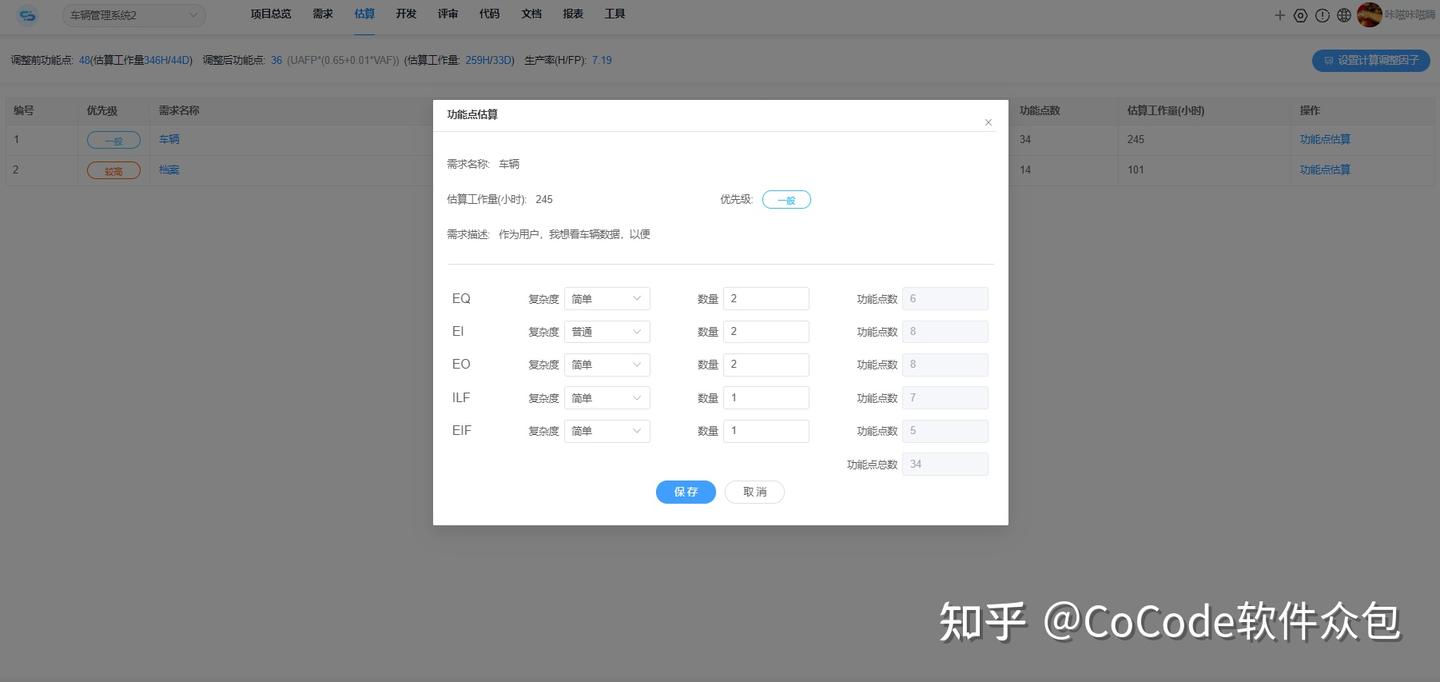The width and height of the screenshot is (1440, 682).
Task: Switch to the 报表 tab
Action: click(572, 13)
